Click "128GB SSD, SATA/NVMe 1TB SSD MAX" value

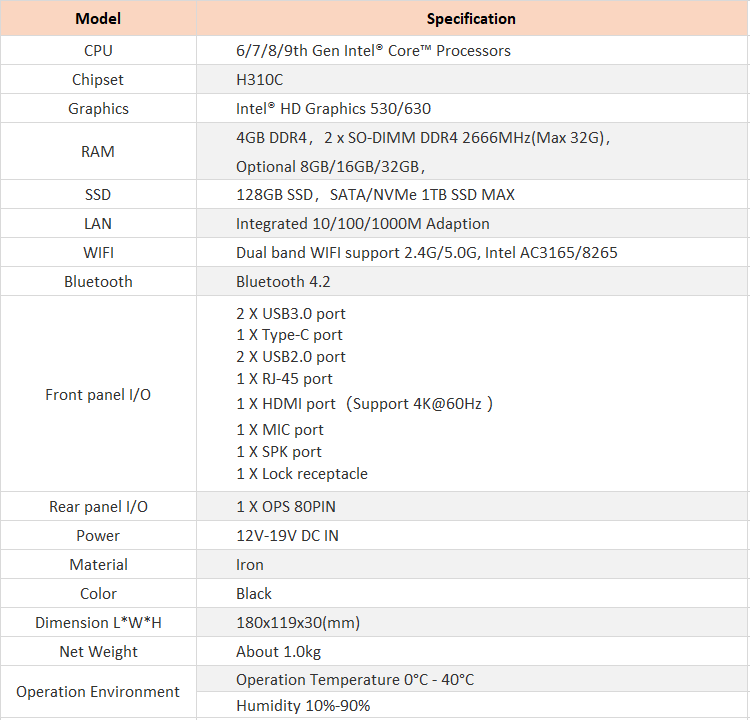click(375, 195)
